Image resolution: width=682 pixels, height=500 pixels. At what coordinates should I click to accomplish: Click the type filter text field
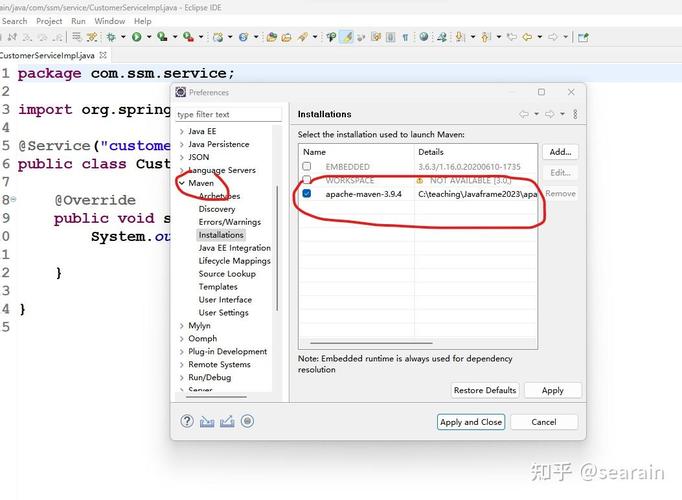pos(229,114)
